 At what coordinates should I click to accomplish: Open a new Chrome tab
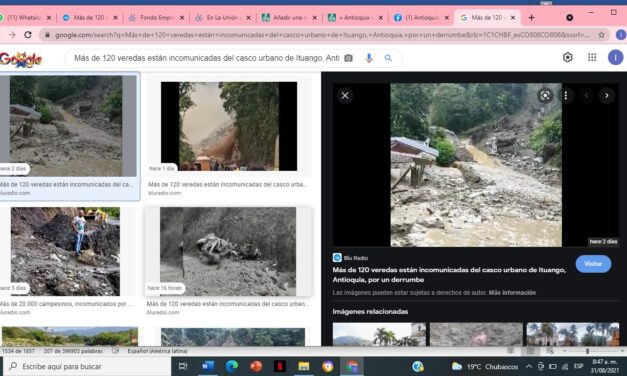(x=531, y=18)
